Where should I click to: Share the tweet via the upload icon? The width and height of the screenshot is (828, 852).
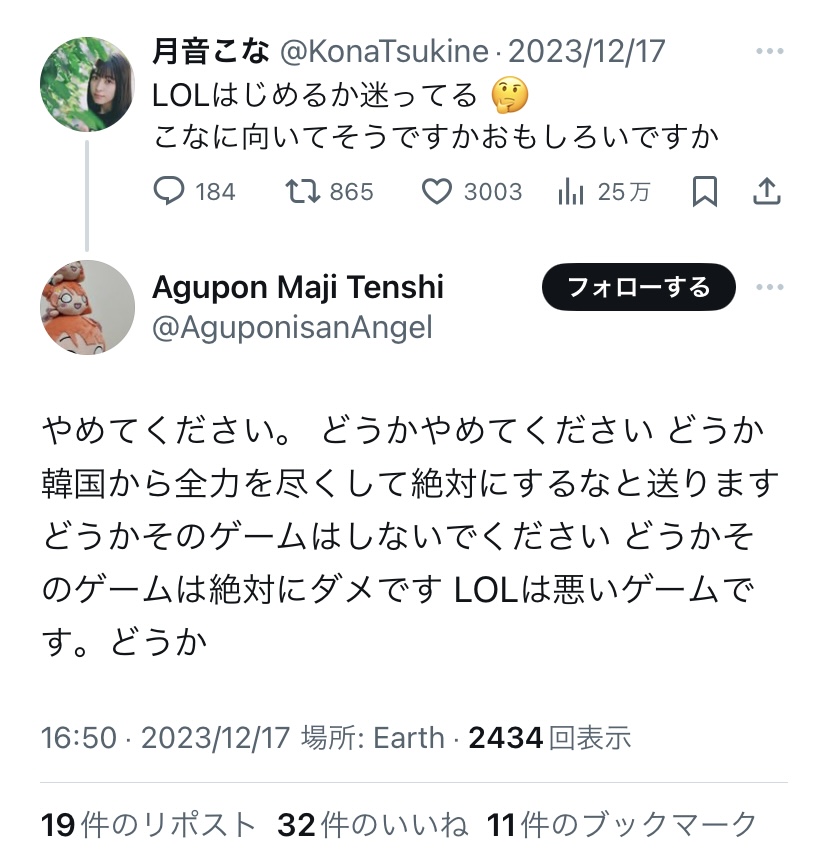(767, 191)
